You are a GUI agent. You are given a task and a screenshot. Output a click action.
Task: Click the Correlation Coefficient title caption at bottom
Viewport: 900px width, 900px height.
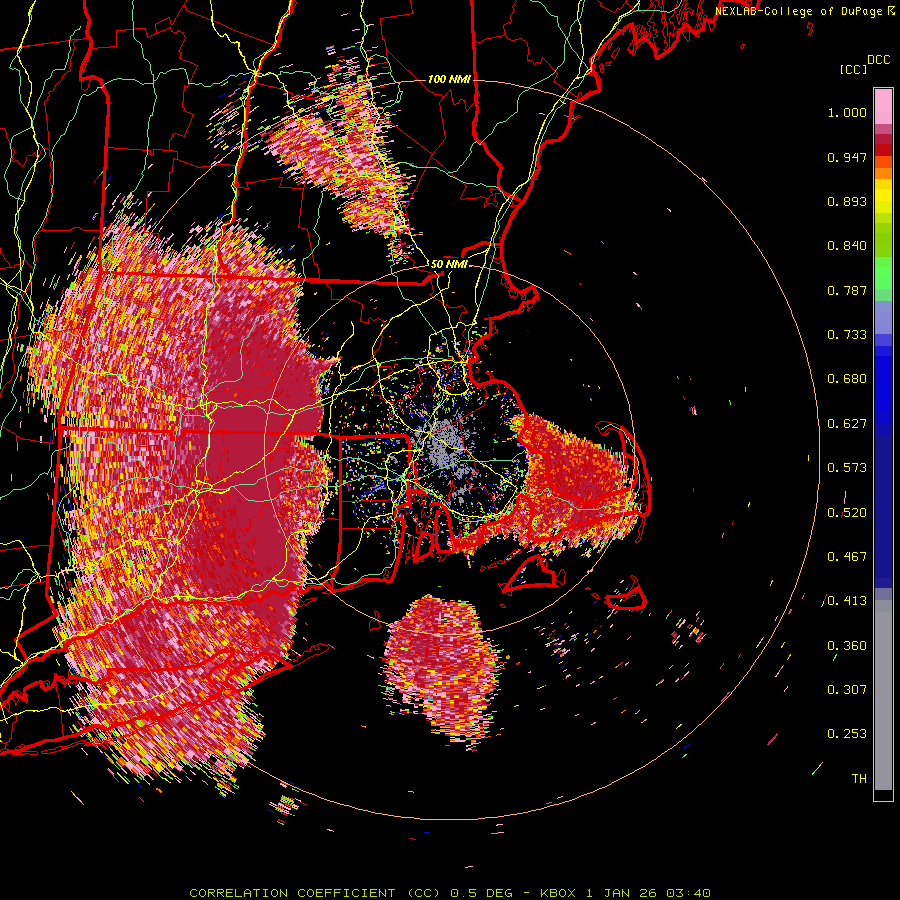click(449, 893)
